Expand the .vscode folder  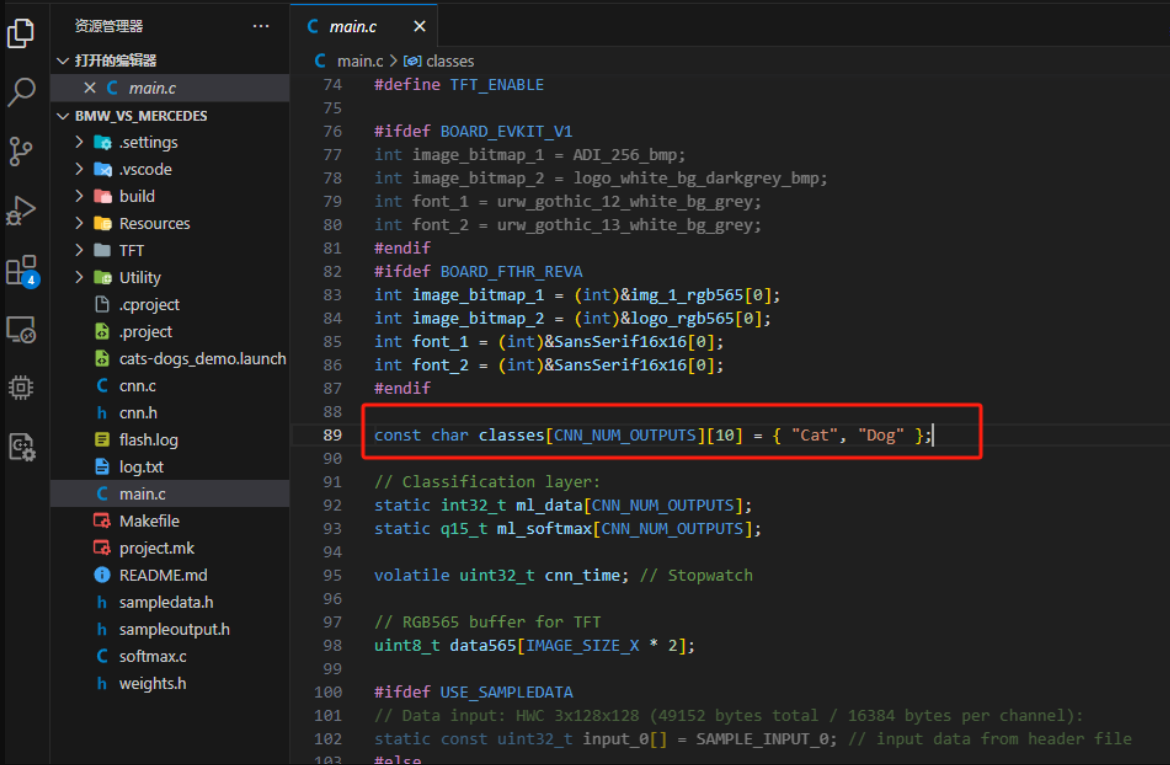[x=79, y=169]
